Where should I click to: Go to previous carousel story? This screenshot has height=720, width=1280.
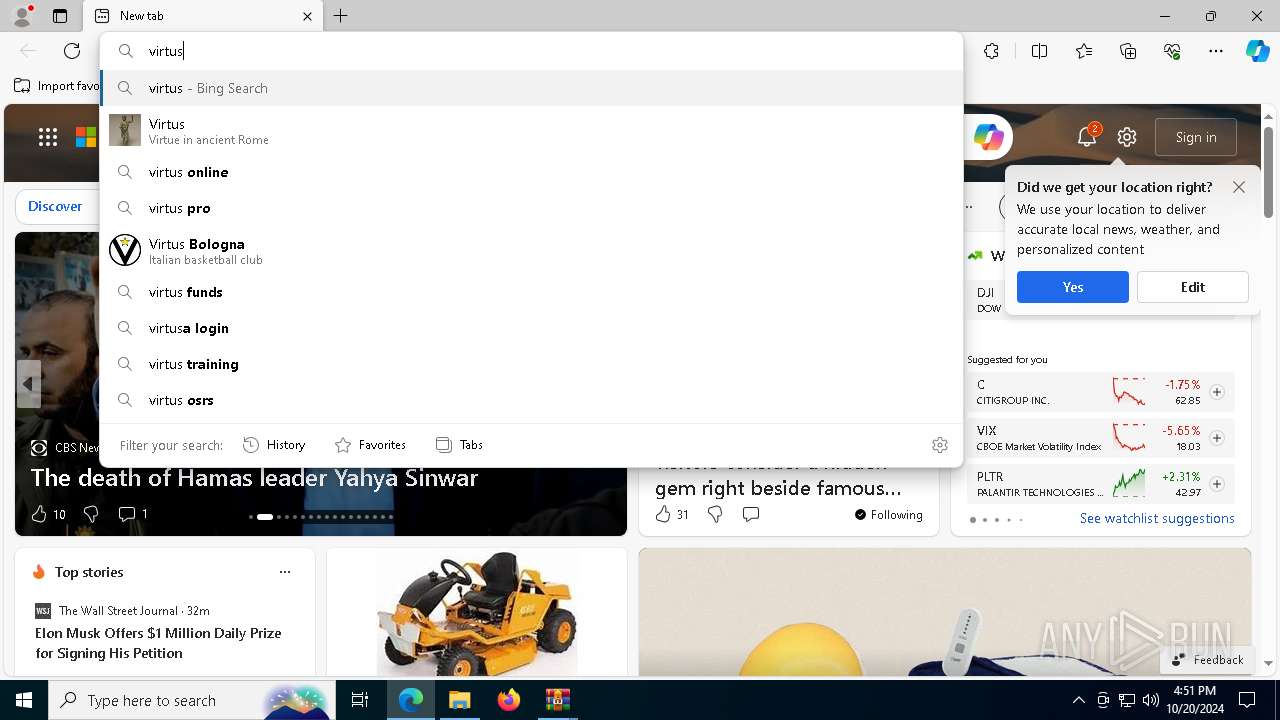(29, 384)
